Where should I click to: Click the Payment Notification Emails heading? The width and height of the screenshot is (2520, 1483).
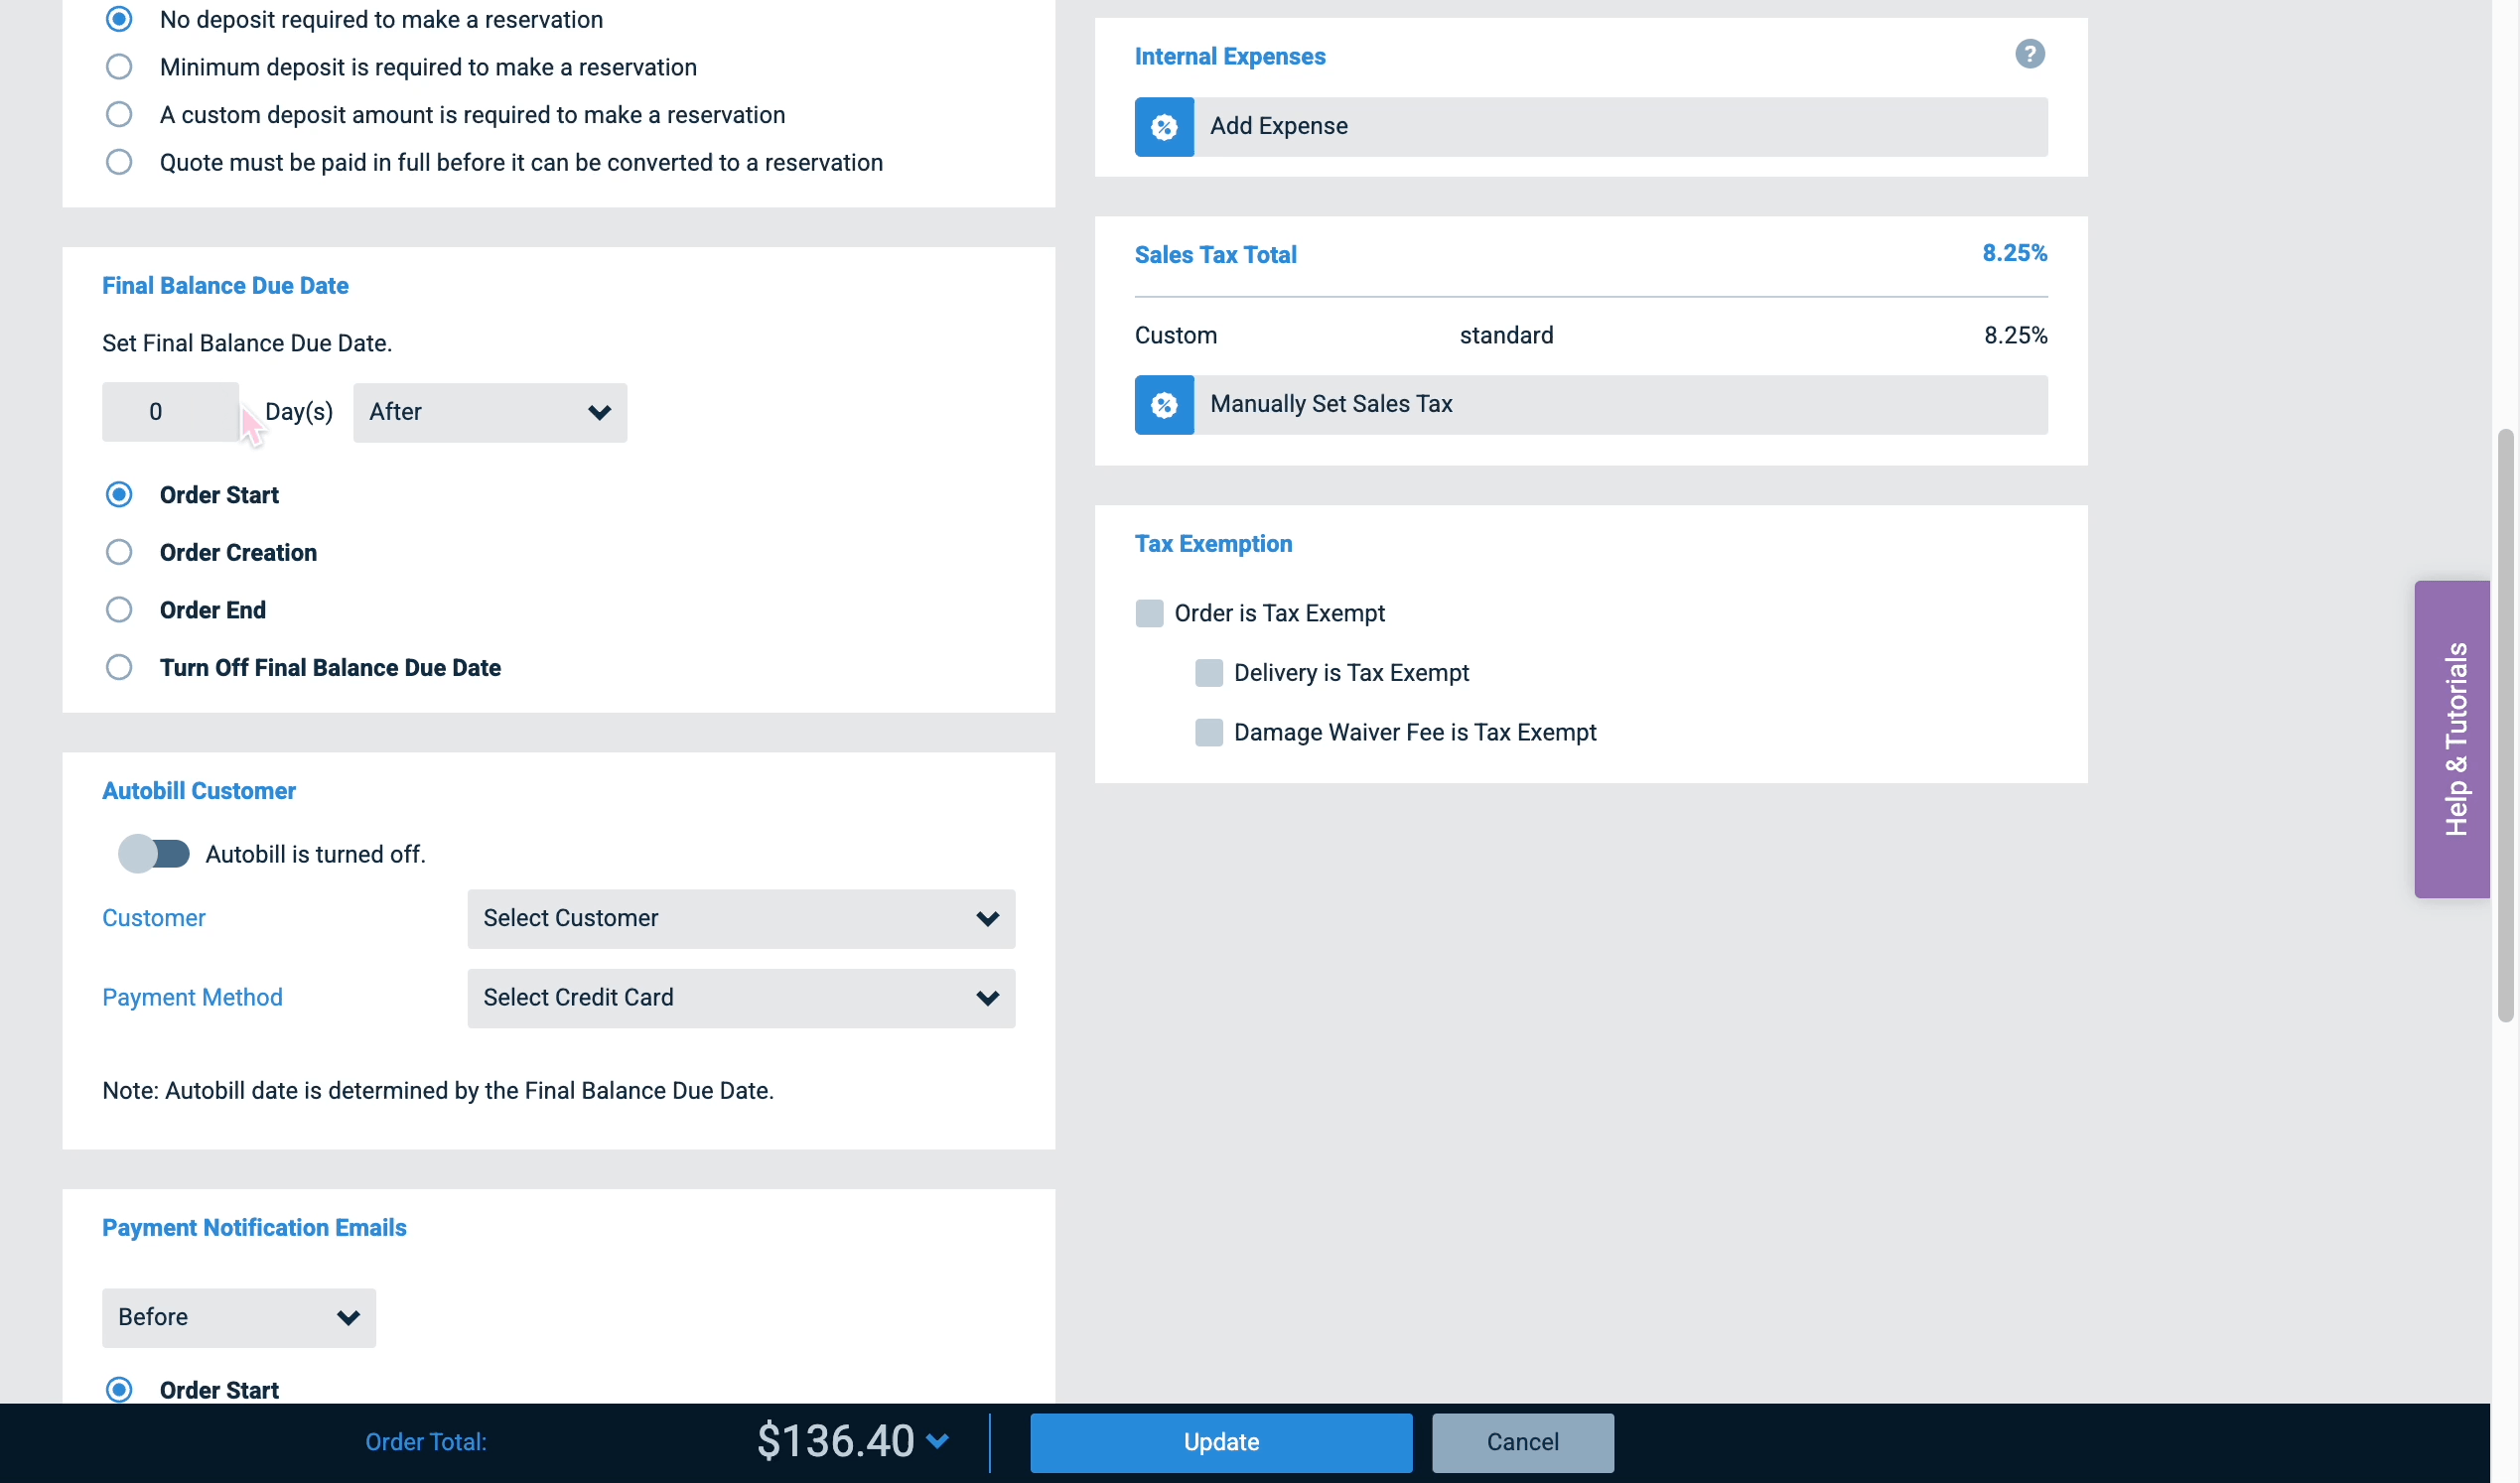coord(254,1228)
